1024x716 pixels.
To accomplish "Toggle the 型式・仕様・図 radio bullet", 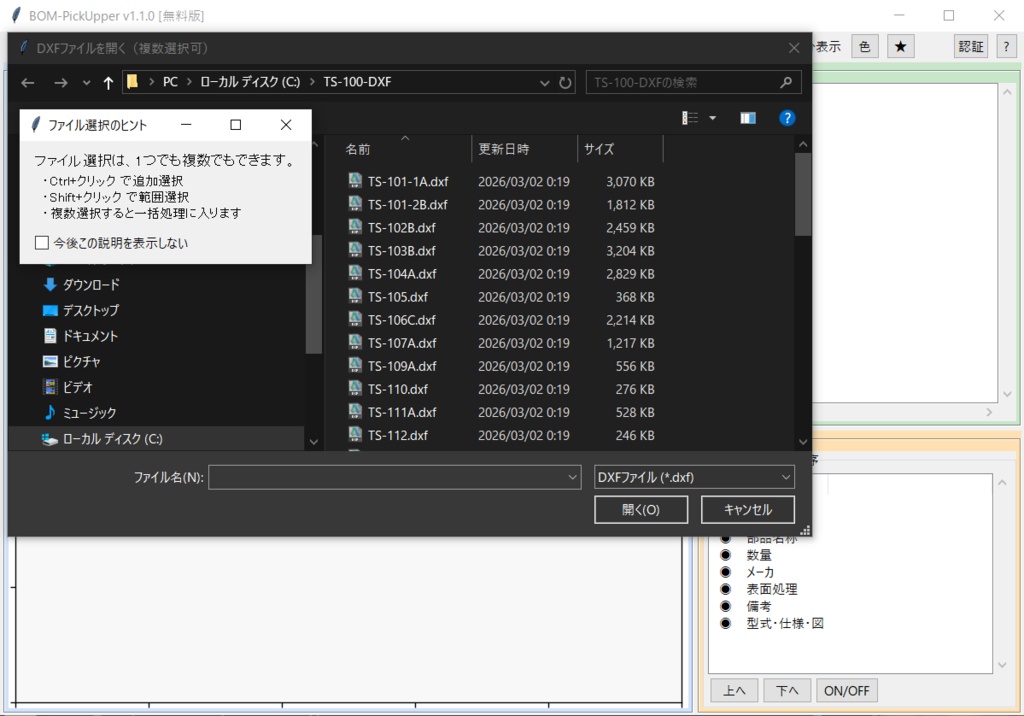I will [x=726, y=623].
